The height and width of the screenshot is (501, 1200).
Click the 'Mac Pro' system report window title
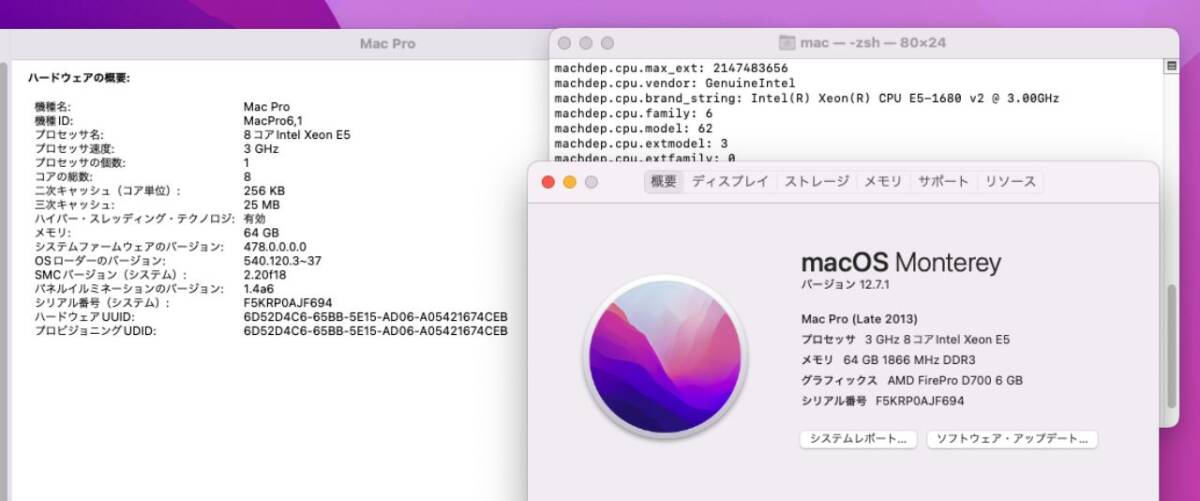387,44
